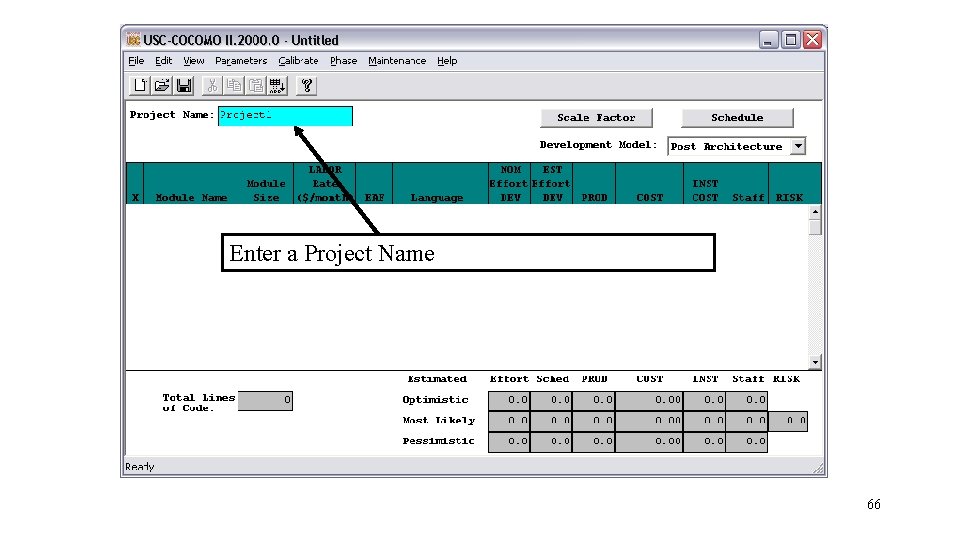This screenshot has height=540, width=960.
Task: Open the Maintenance menu
Action: point(397,61)
